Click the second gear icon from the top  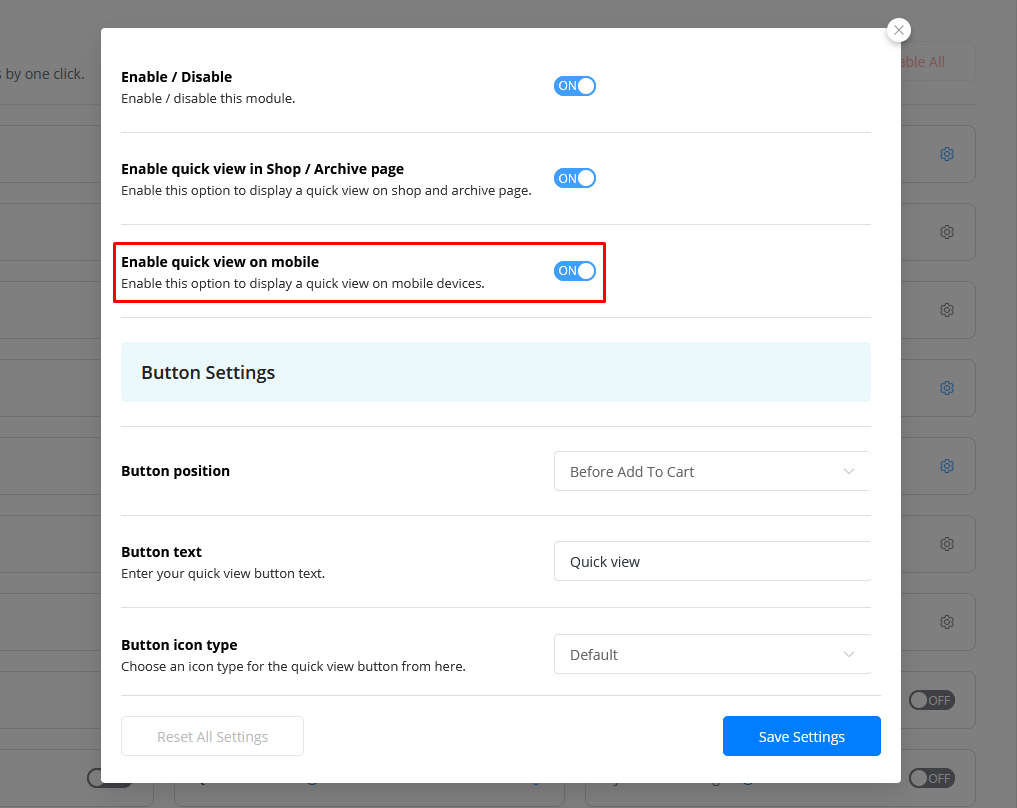[x=946, y=232]
